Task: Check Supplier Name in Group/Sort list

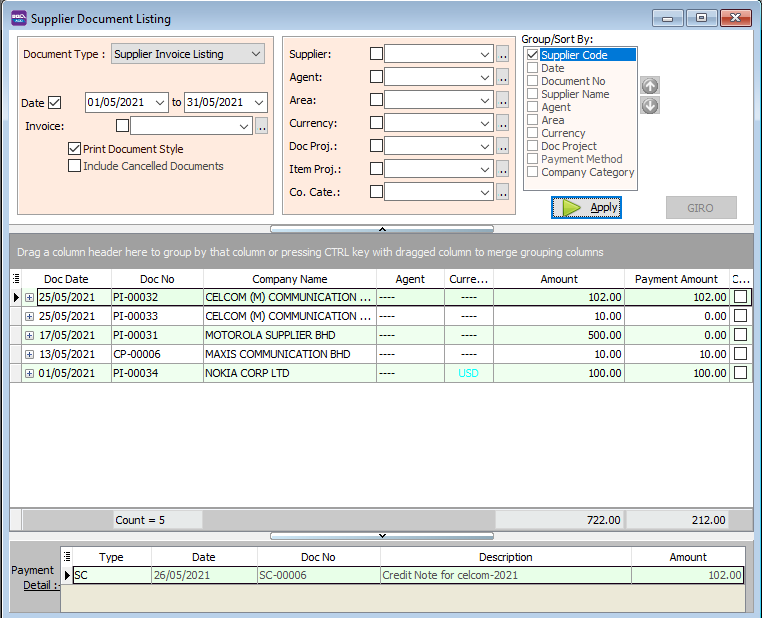Action: (533, 94)
